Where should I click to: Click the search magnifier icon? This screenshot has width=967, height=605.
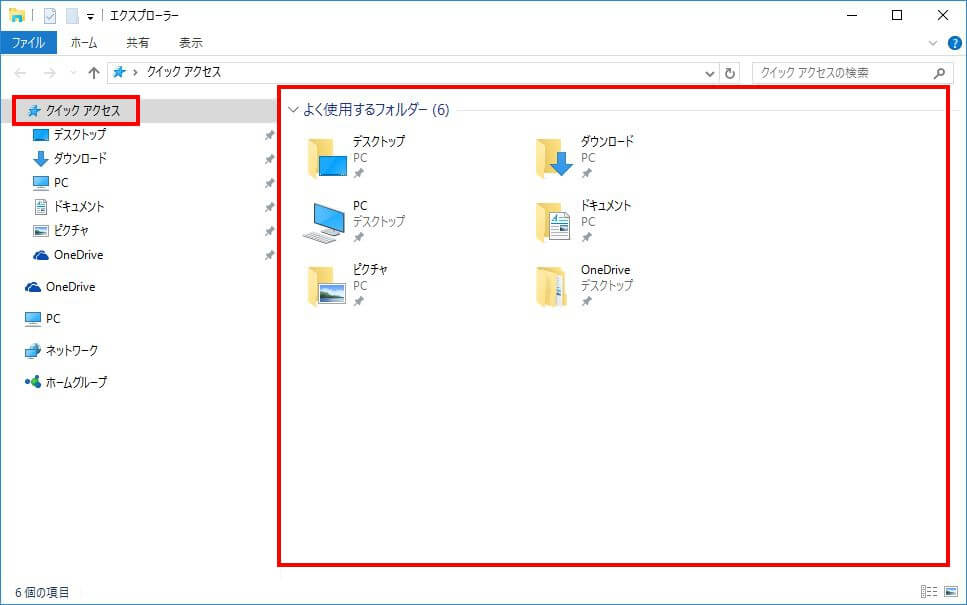(938, 72)
